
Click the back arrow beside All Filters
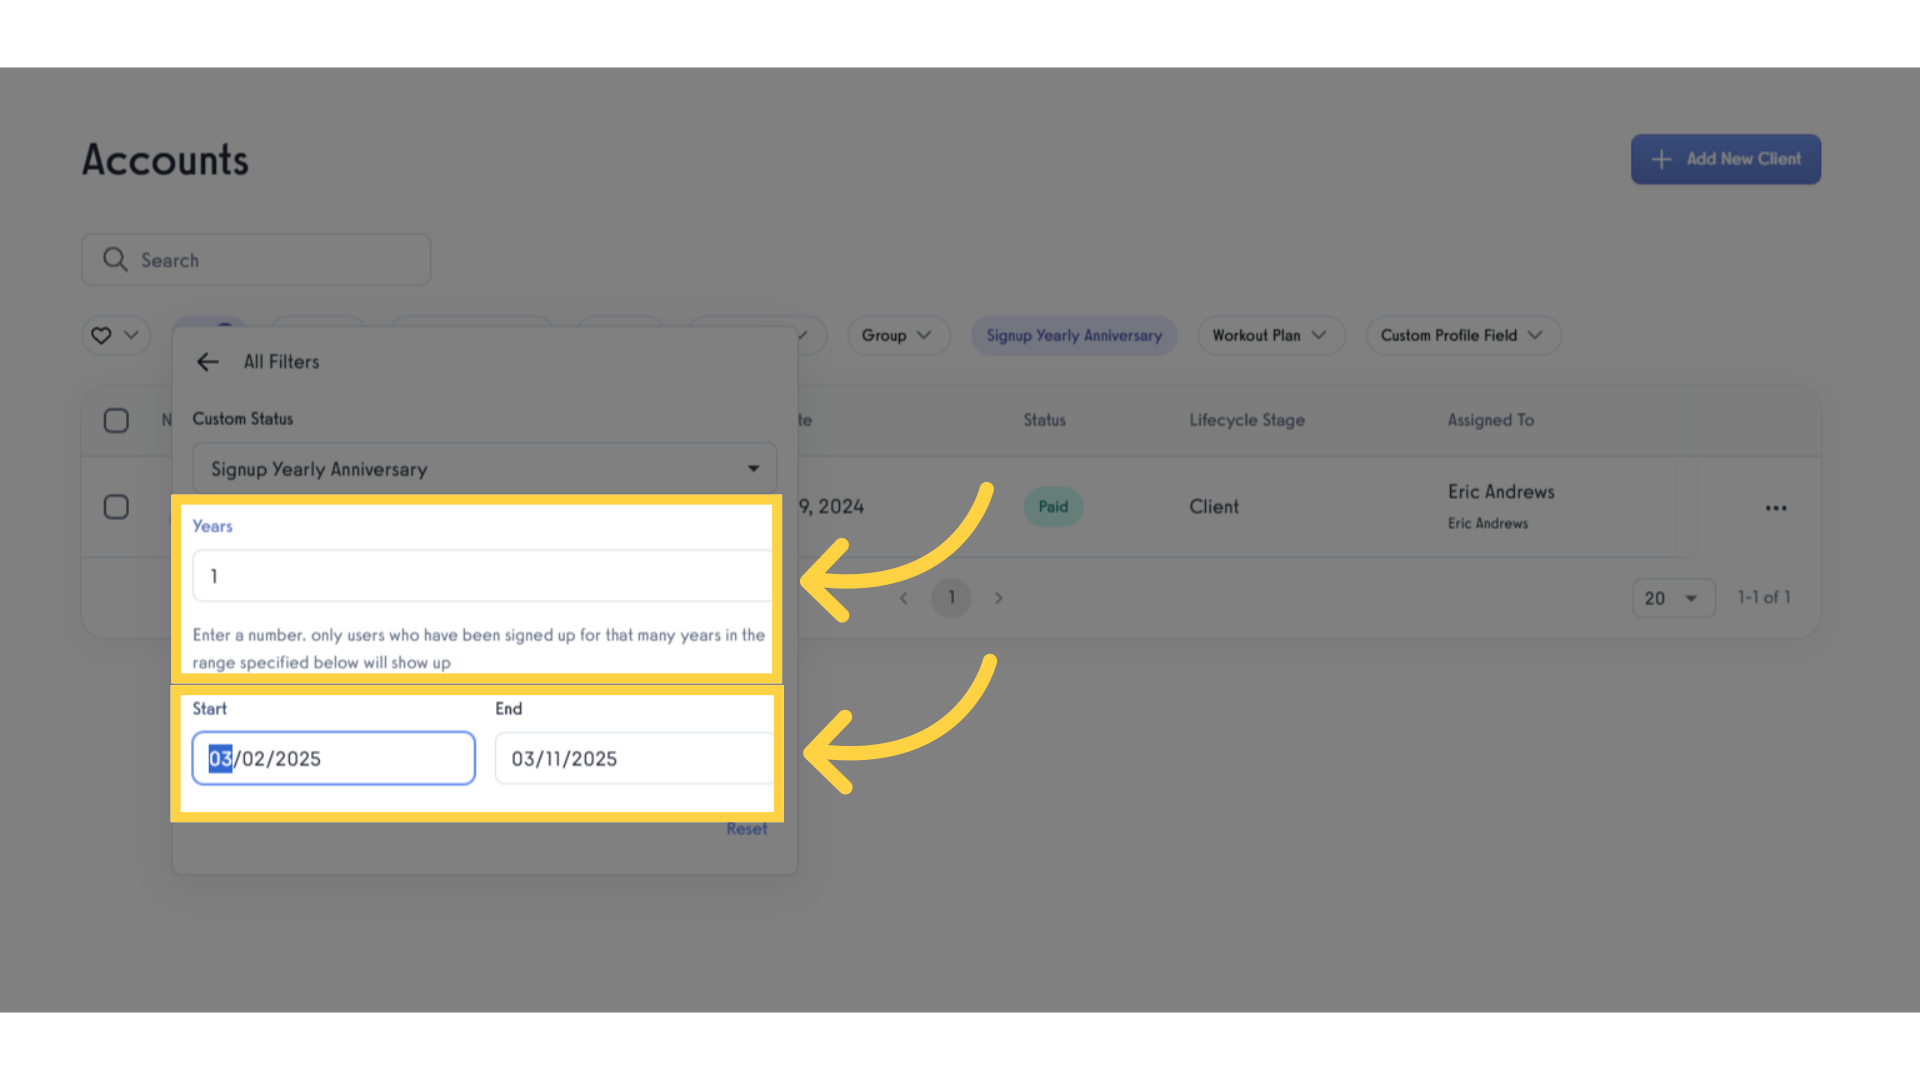(207, 362)
